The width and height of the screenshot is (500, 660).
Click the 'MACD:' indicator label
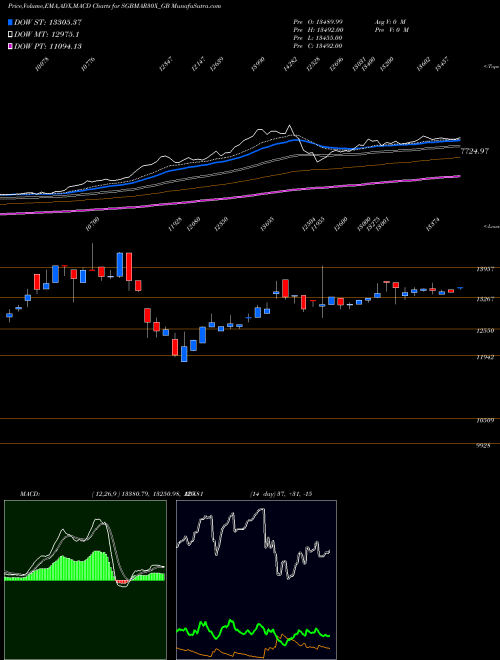tap(30, 494)
